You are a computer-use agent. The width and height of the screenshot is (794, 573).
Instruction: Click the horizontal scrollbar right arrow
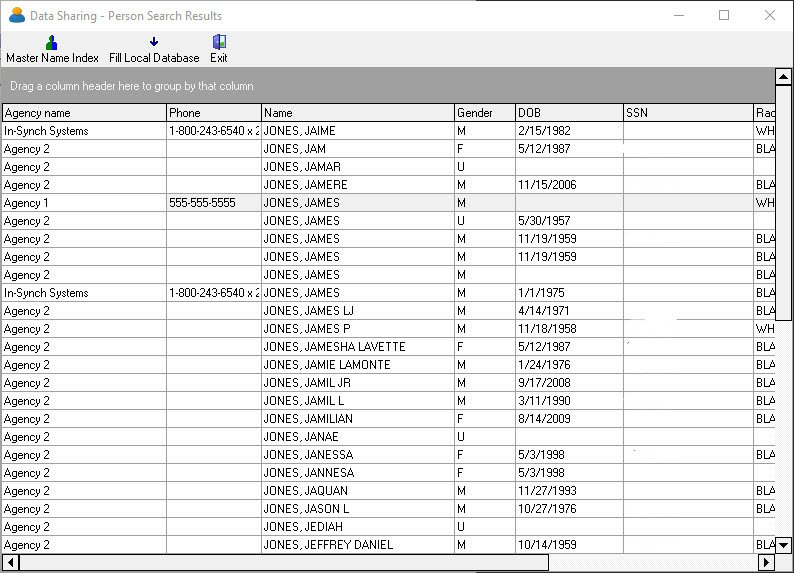pos(767,563)
